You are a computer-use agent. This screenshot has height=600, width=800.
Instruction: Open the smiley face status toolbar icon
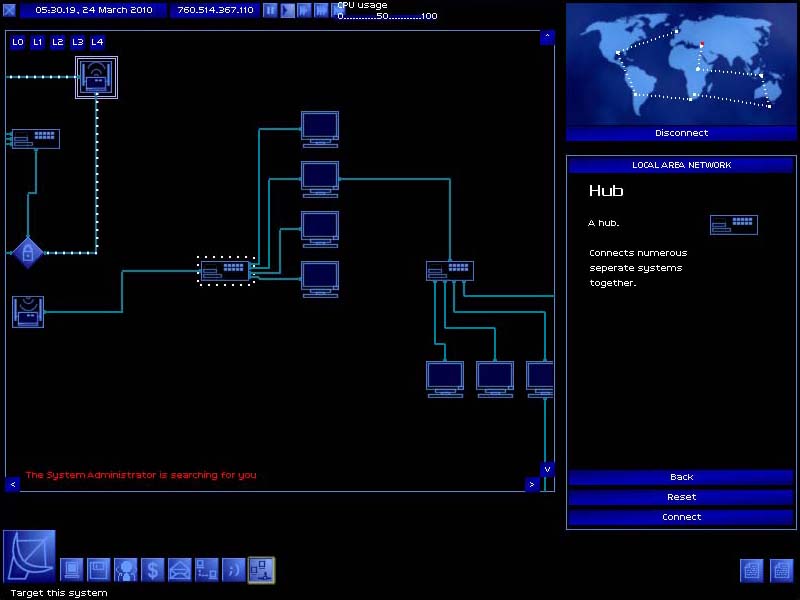[x=233, y=570]
